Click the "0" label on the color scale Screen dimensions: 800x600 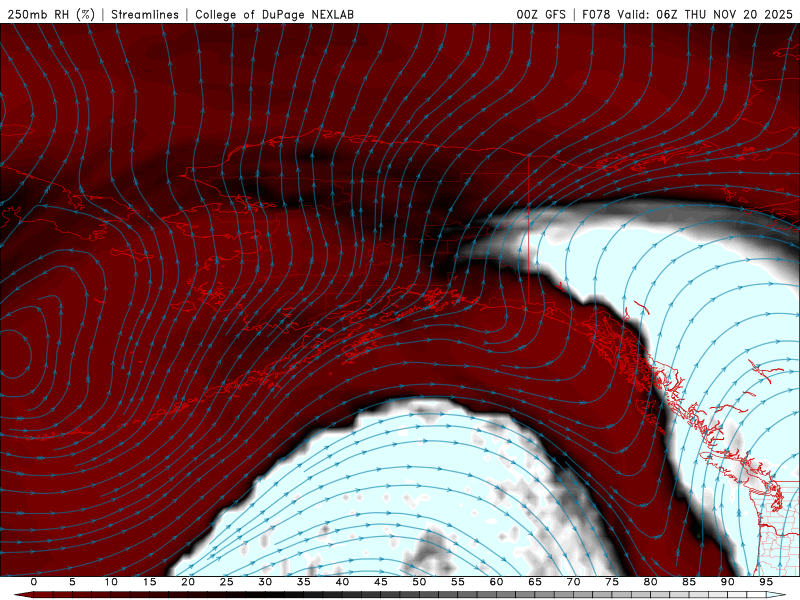(x=34, y=582)
